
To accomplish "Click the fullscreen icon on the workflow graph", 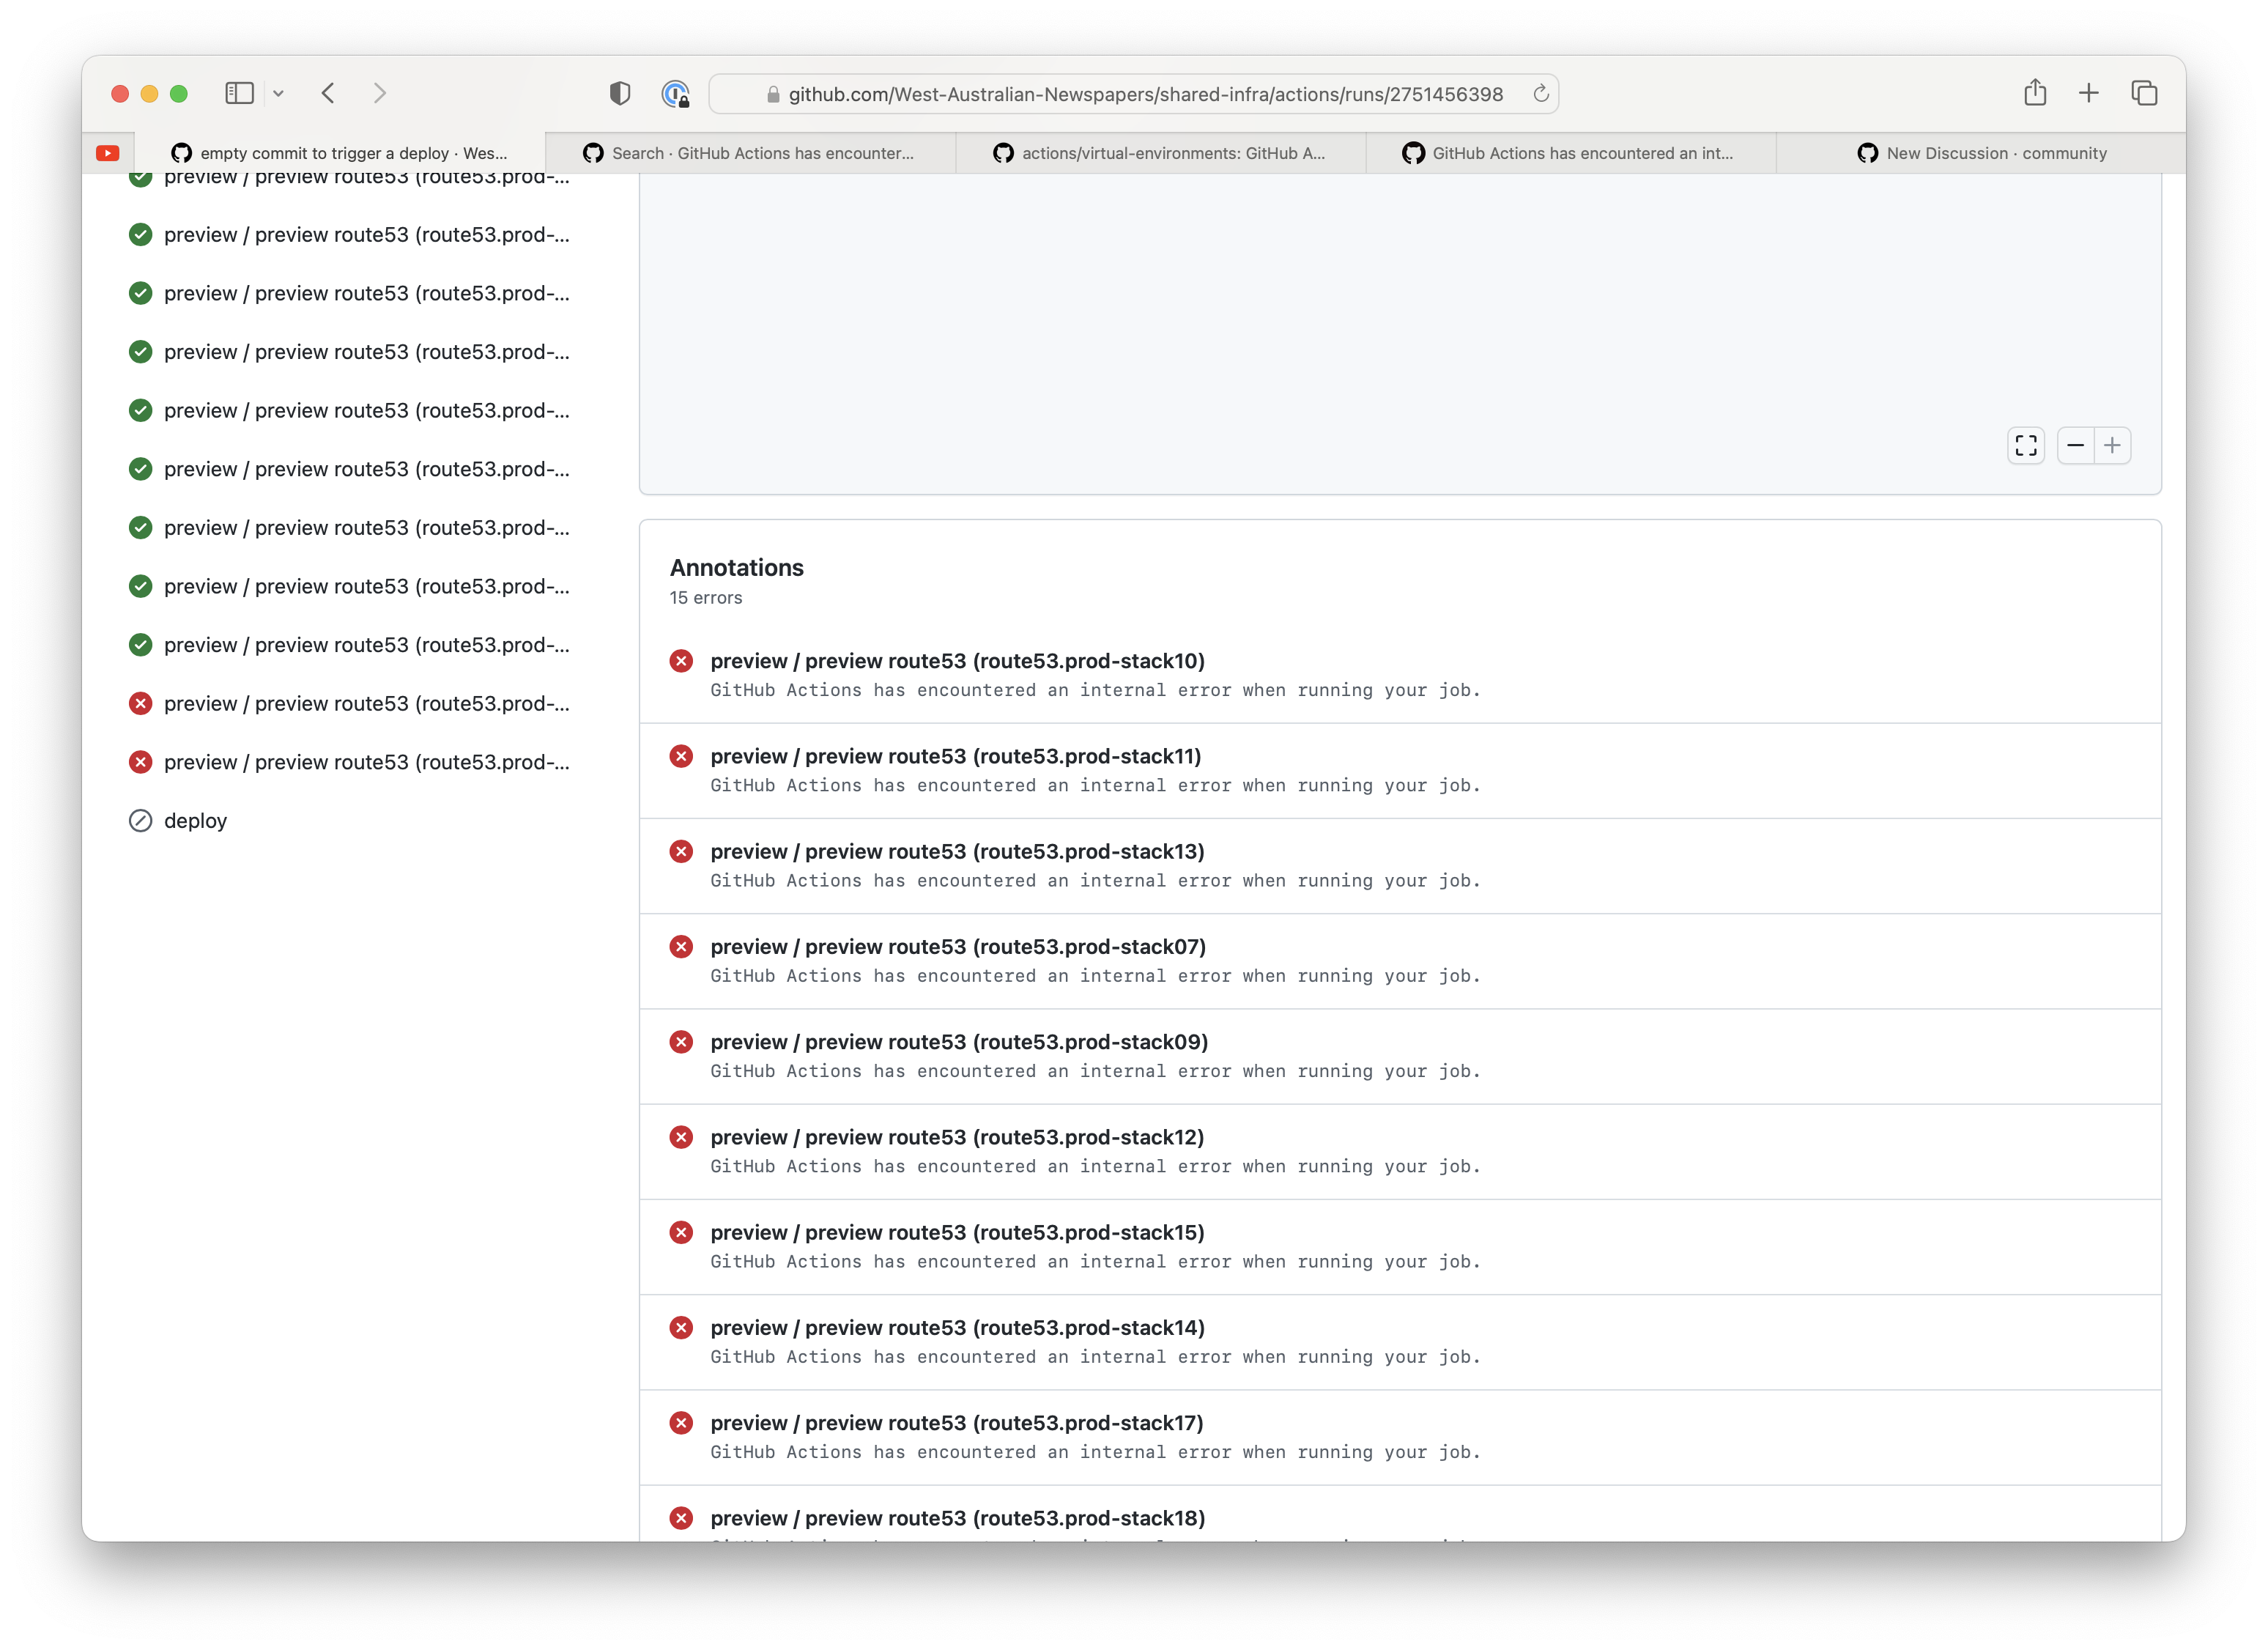I will 2026,446.
